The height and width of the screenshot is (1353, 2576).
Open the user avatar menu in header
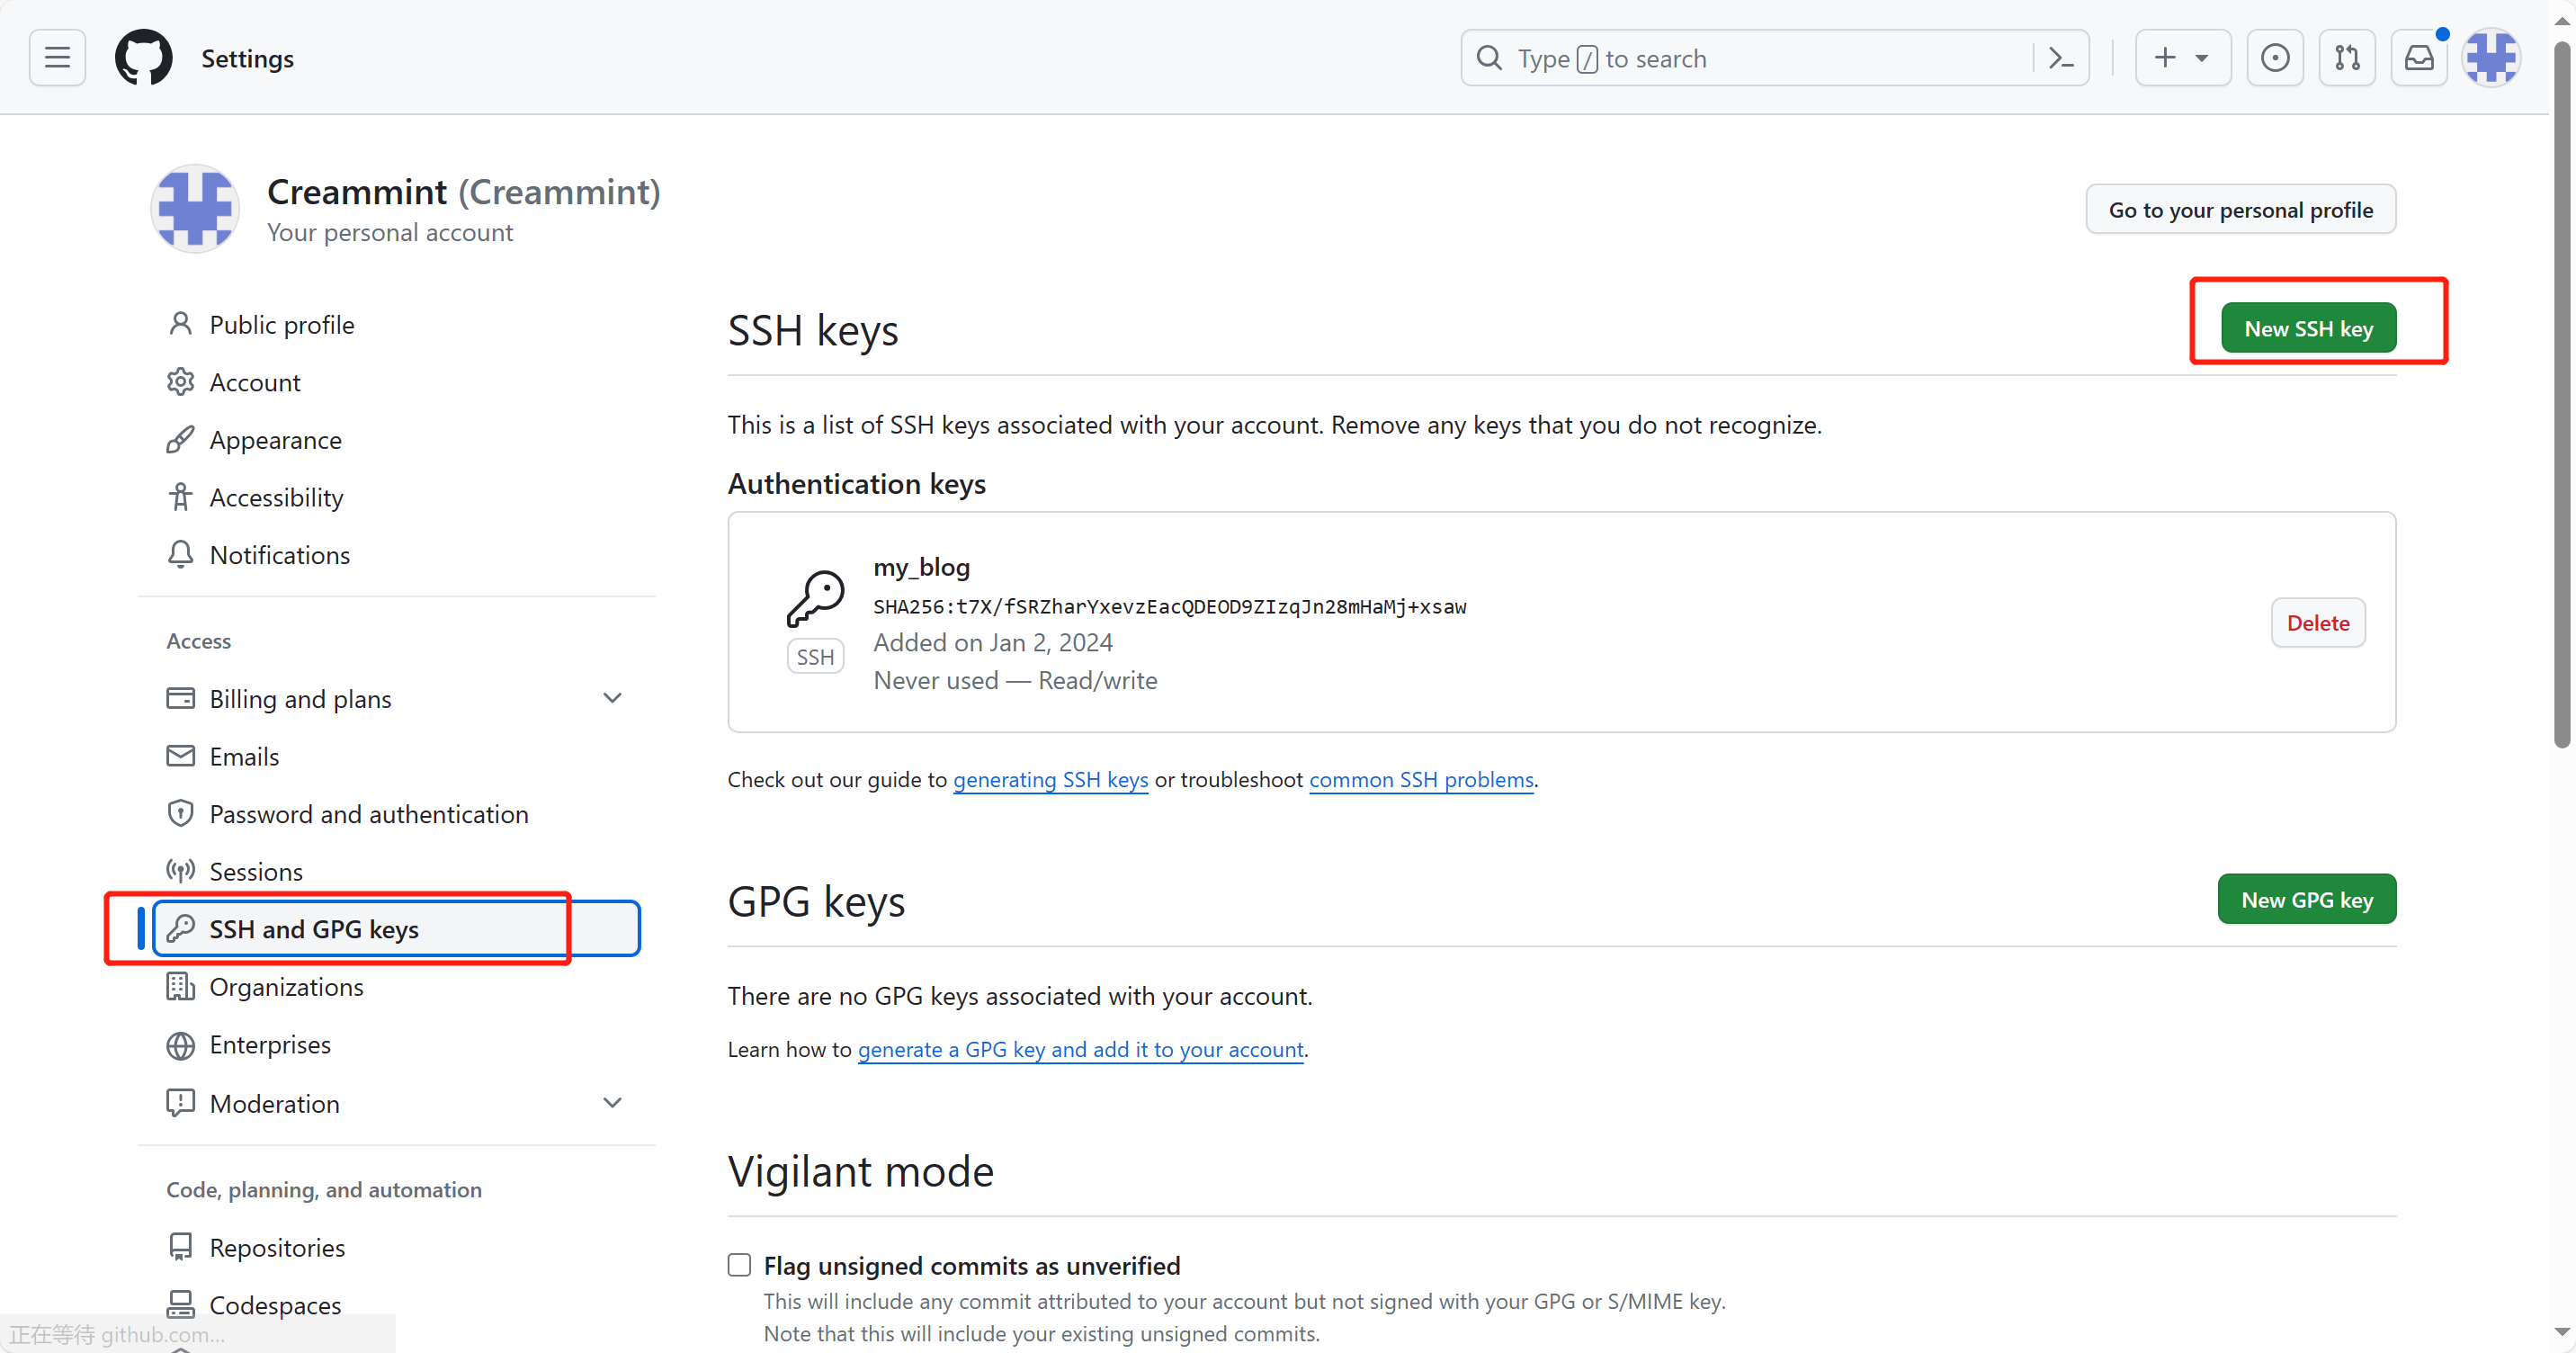point(2491,58)
